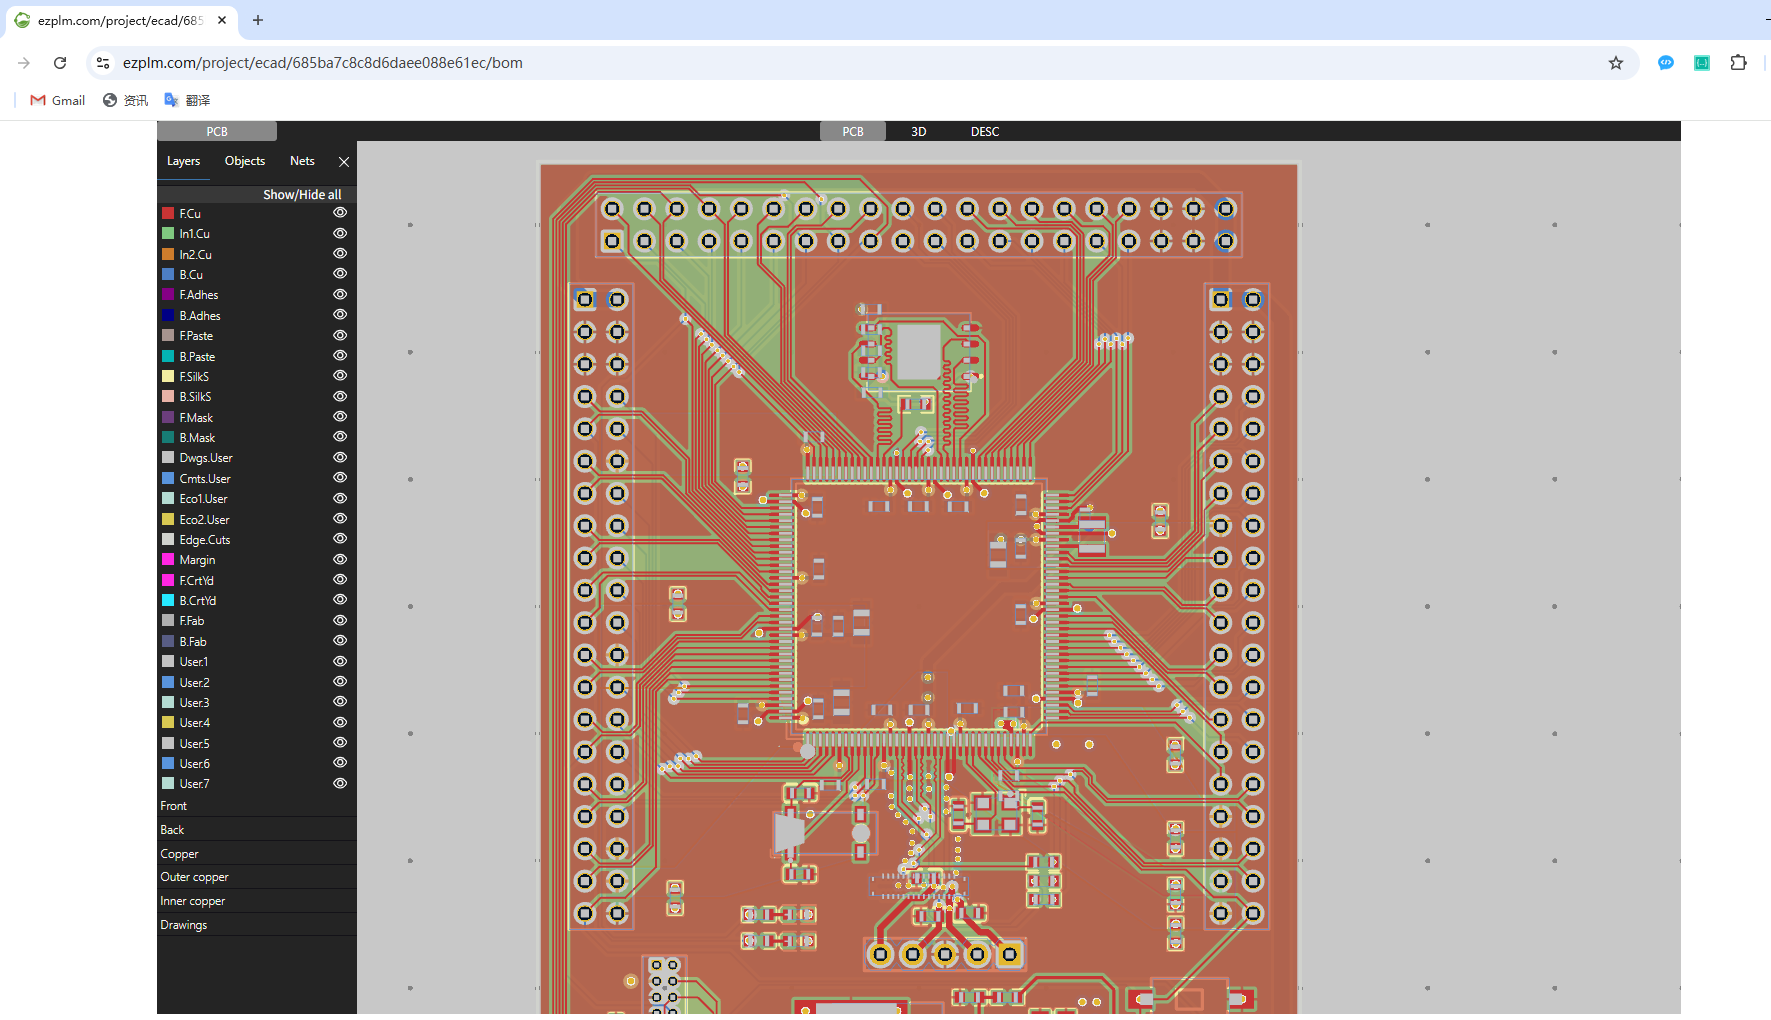
Task: Toggle the F.Mask layer eye icon
Action: [340, 417]
